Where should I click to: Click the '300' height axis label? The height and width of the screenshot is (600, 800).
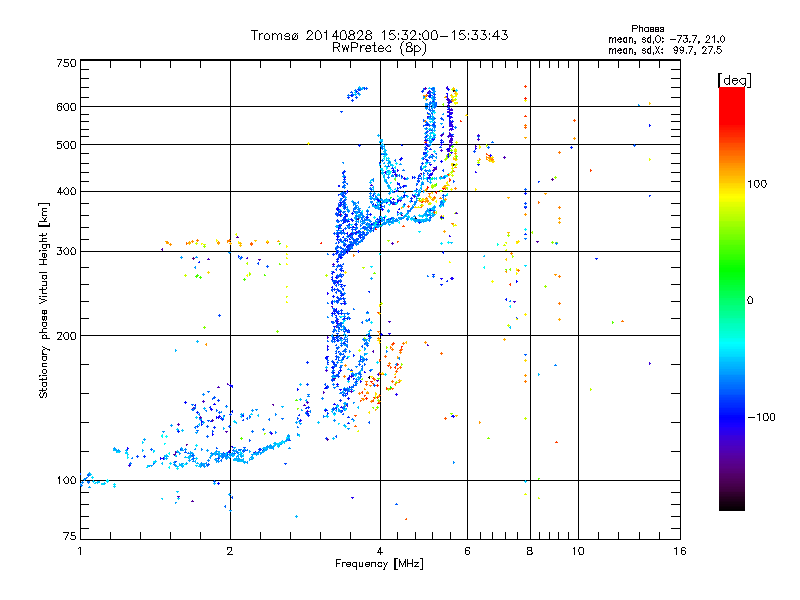(66, 251)
